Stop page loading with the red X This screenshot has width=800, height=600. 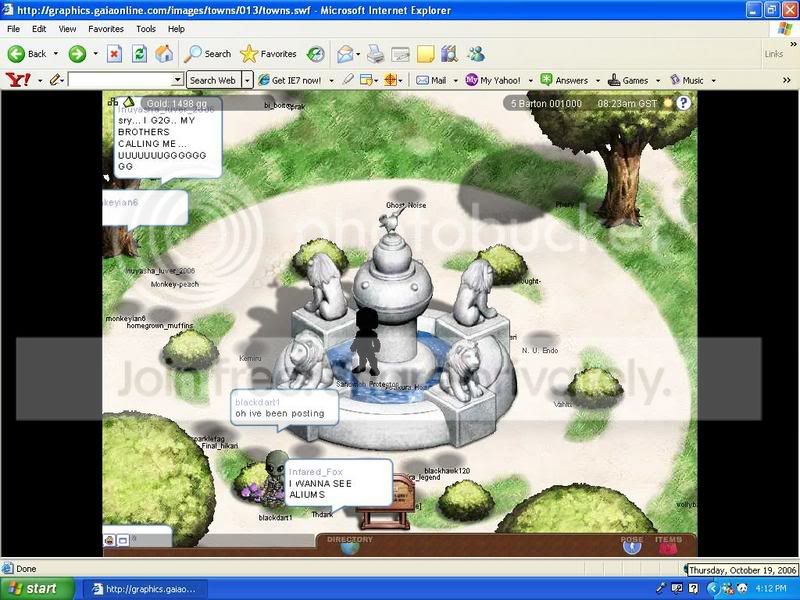(x=114, y=54)
